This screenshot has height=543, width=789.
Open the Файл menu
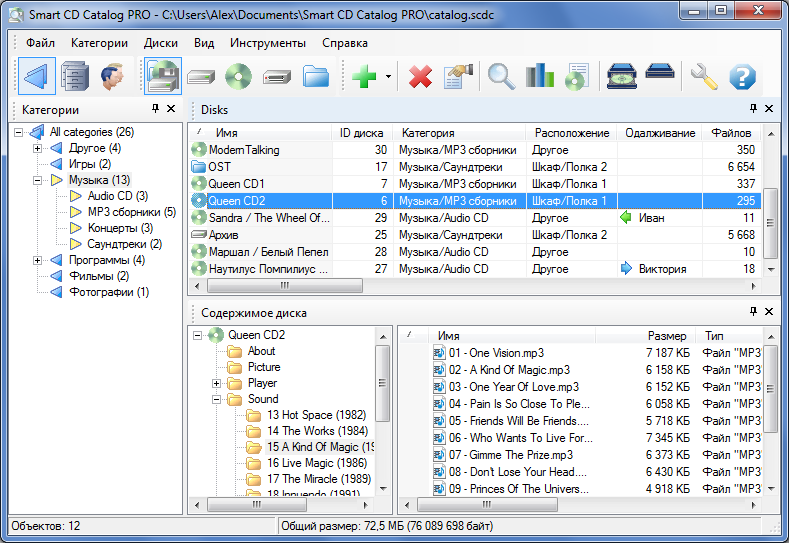40,43
